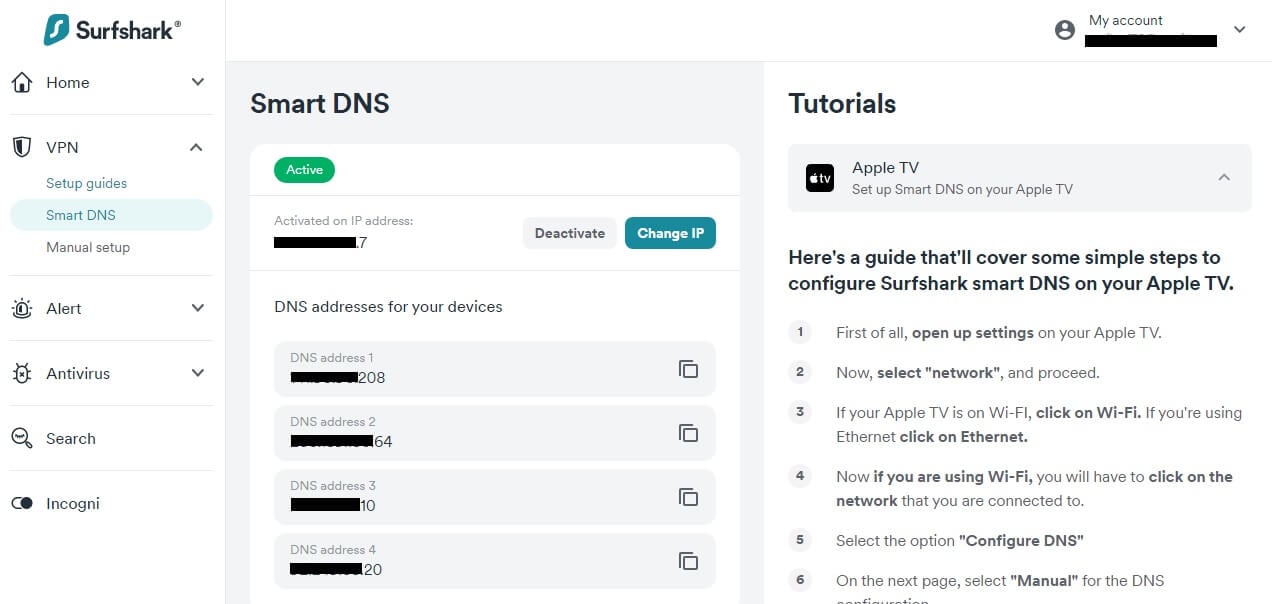The width and height of the screenshot is (1272, 604).
Task: Click the 'Select the option "Configure DNS"' step
Action: click(x=960, y=540)
